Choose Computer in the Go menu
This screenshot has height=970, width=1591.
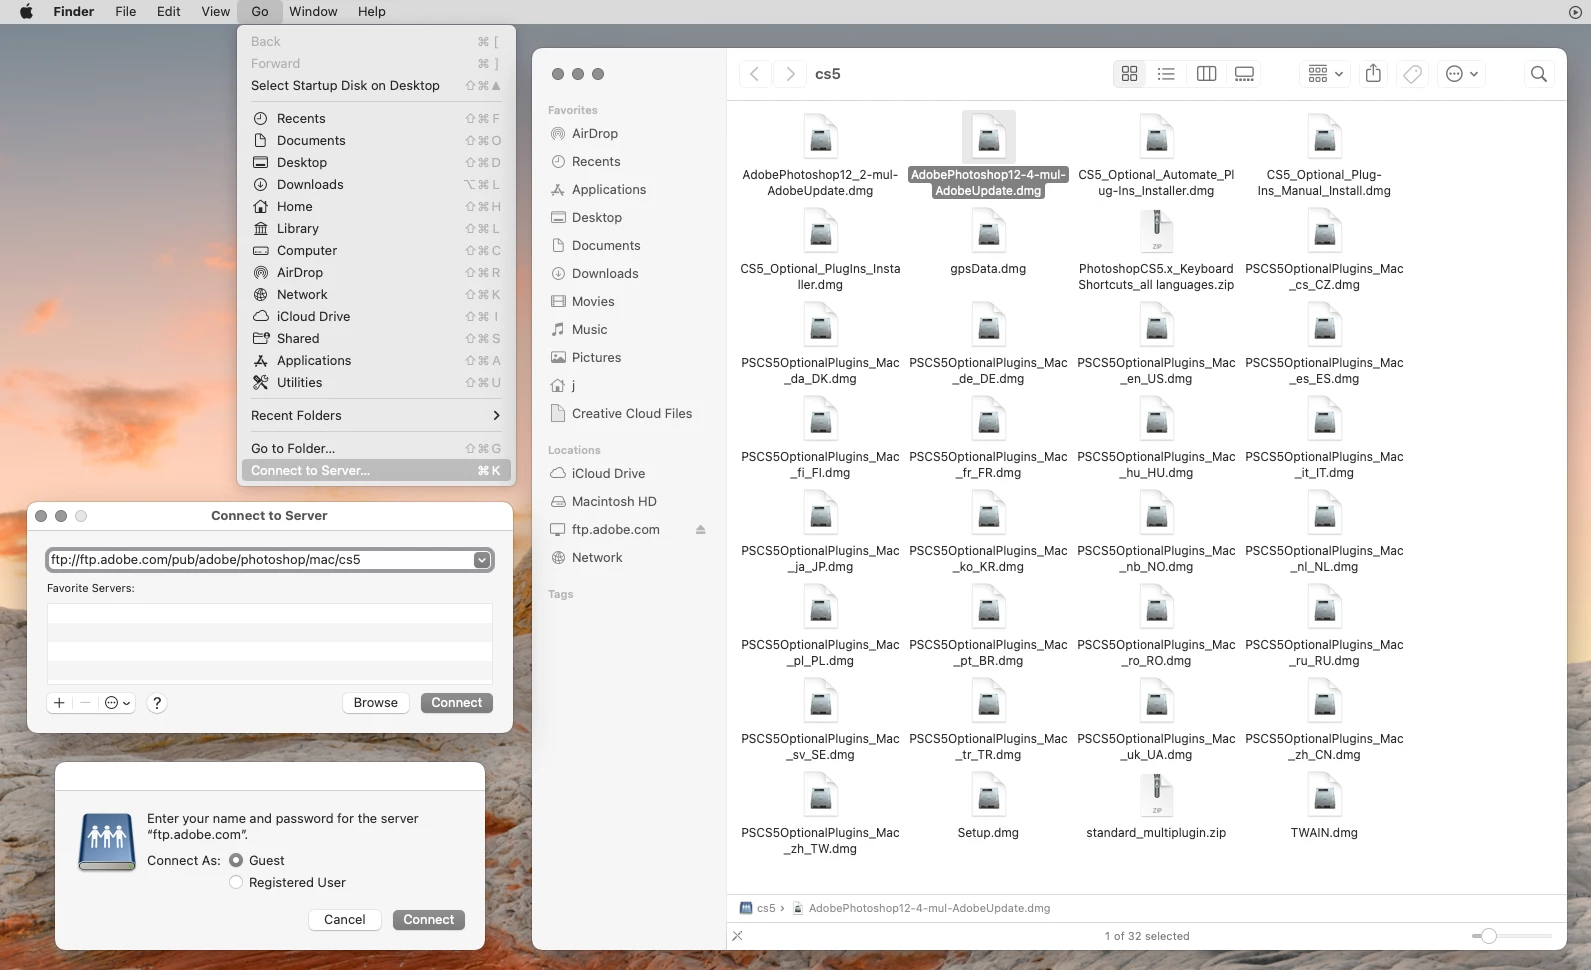(x=376, y=251)
